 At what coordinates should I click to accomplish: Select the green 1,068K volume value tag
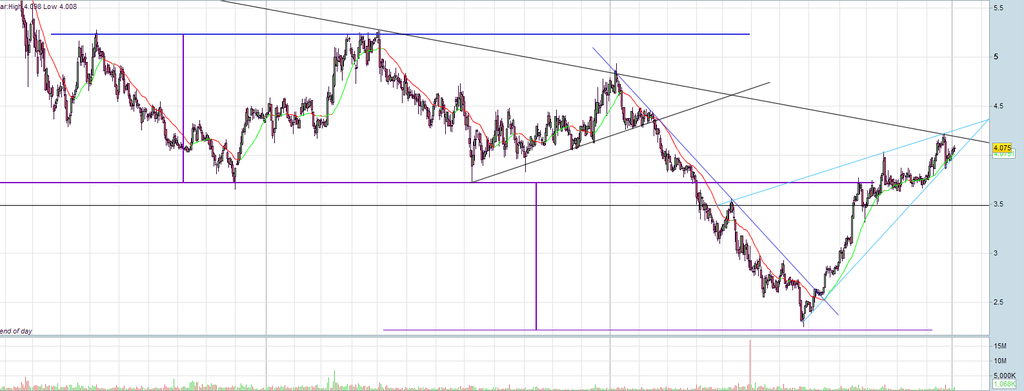tap(1004, 383)
